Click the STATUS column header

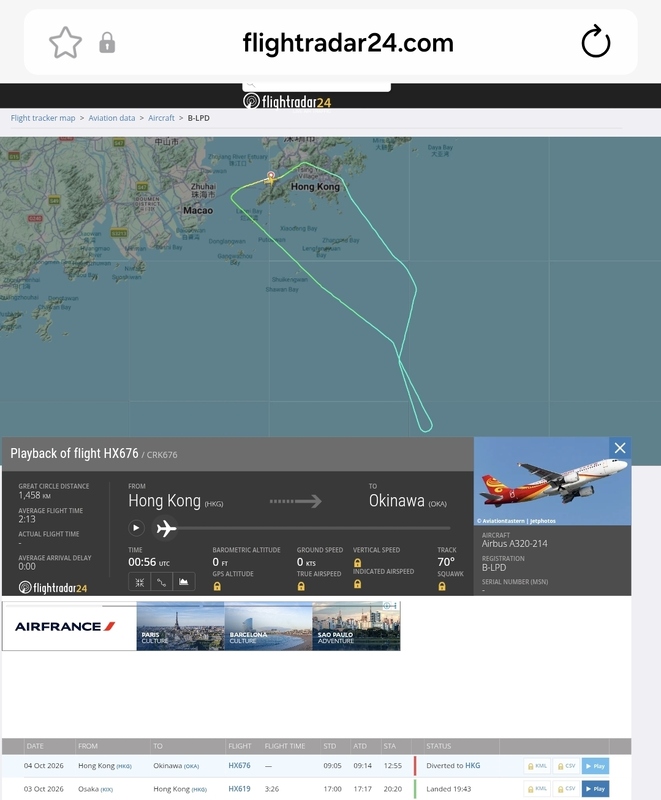pyautogui.click(x=439, y=746)
